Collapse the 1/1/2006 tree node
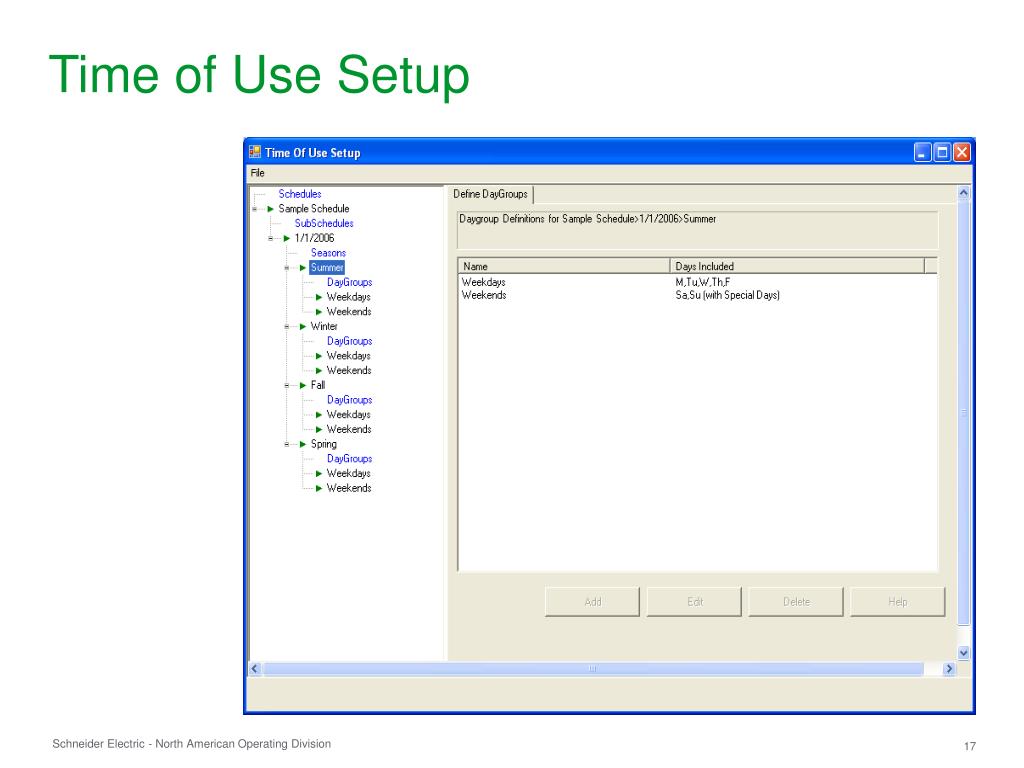This screenshot has width=1024, height=768. [x=271, y=238]
